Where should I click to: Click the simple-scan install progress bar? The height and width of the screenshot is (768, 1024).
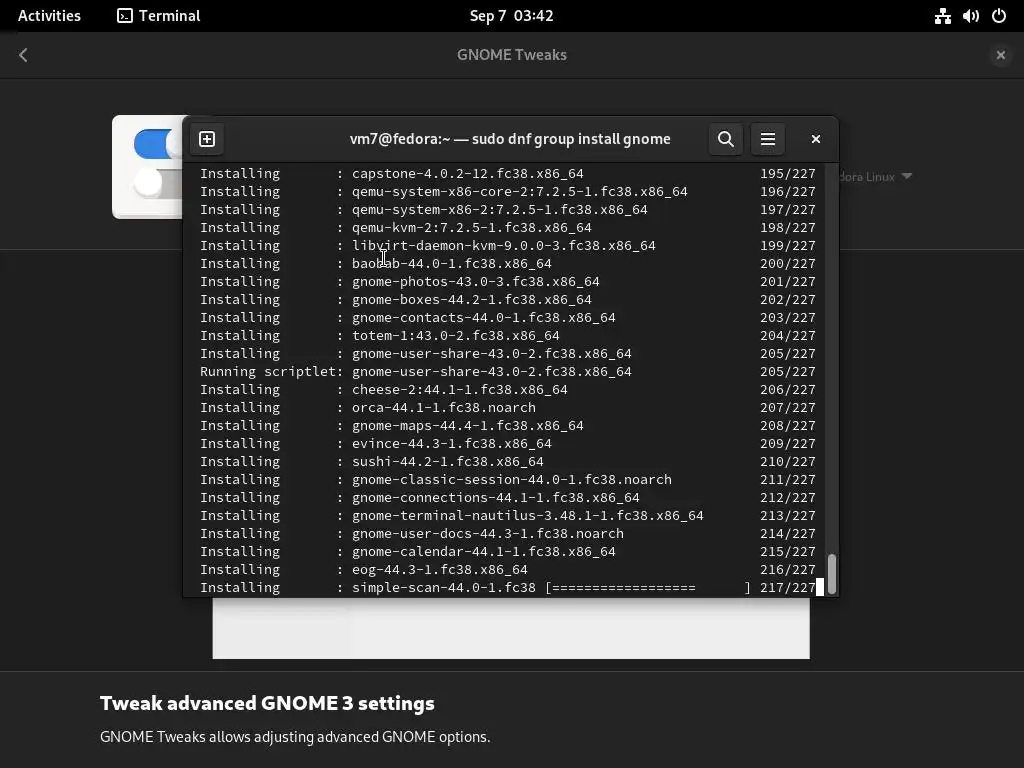tap(648, 587)
